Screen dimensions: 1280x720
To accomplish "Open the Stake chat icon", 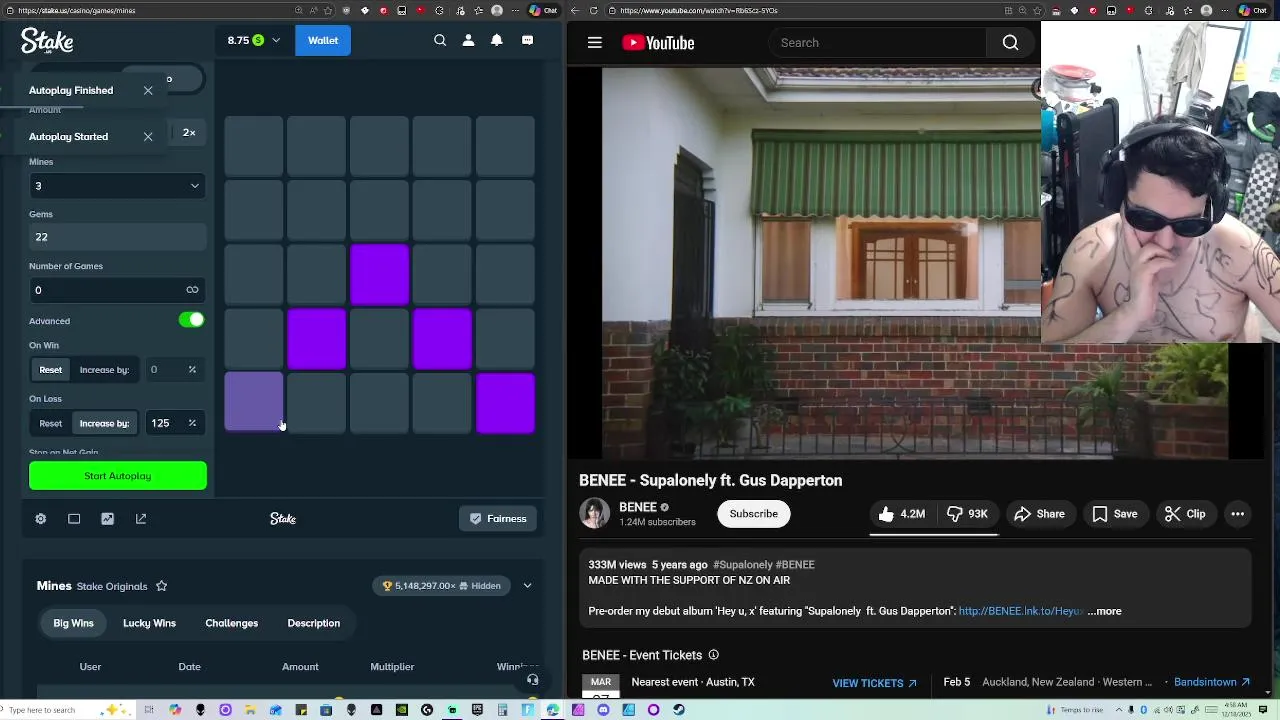I will 527,41.
